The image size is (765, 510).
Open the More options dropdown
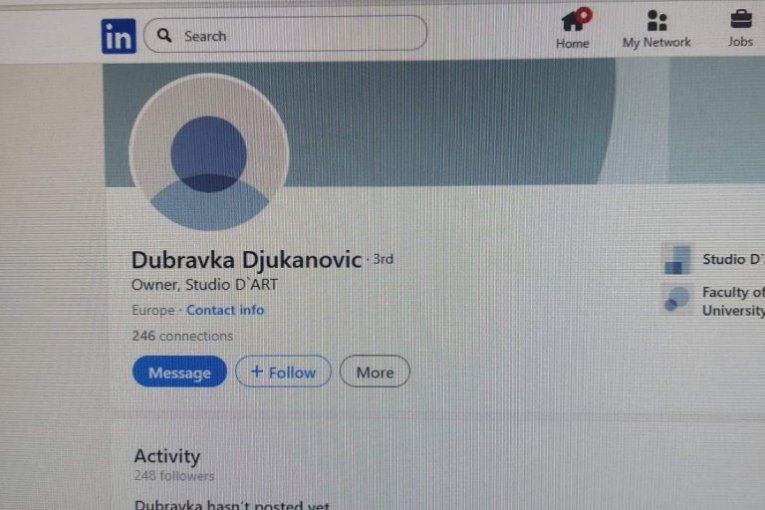point(375,372)
